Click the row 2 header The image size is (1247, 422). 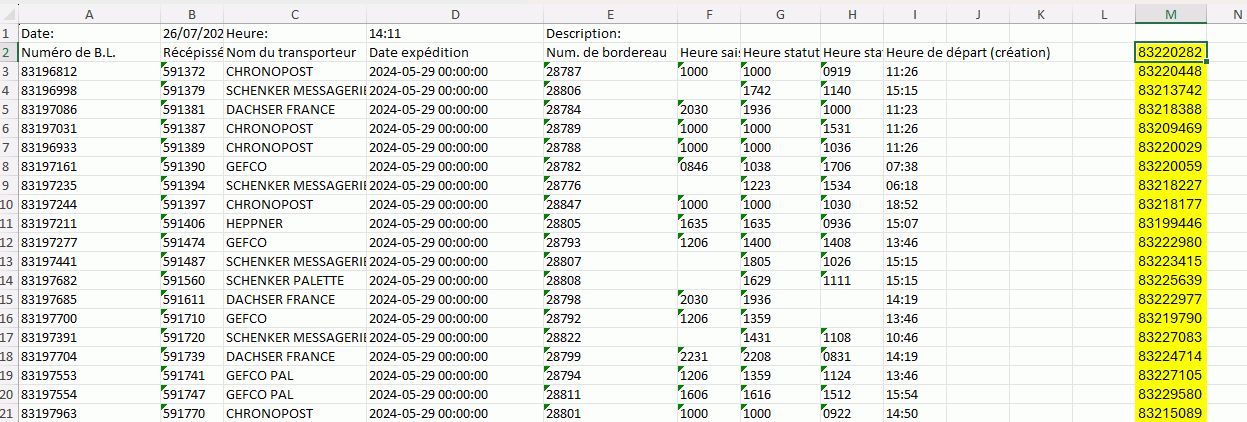[x=8, y=52]
